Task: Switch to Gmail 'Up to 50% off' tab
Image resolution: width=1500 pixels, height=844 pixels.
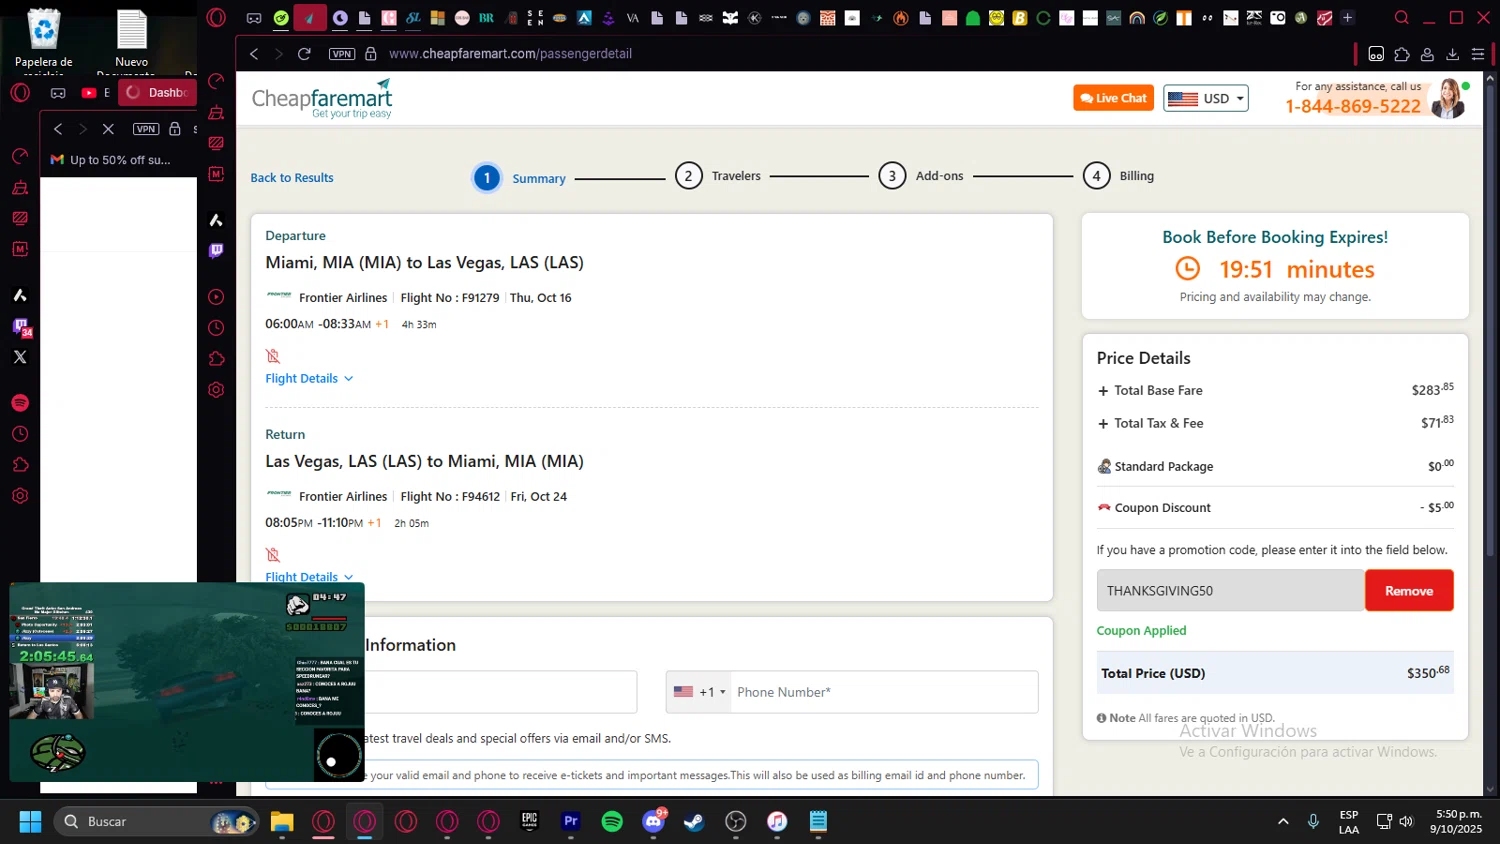Action: coord(111,160)
